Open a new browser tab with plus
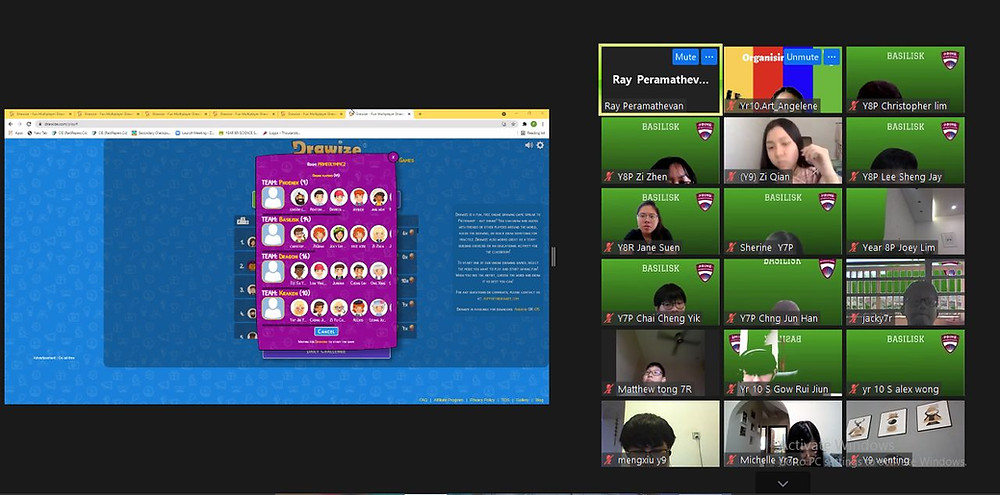This screenshot has height=495, width=1000. click(420, 114)
